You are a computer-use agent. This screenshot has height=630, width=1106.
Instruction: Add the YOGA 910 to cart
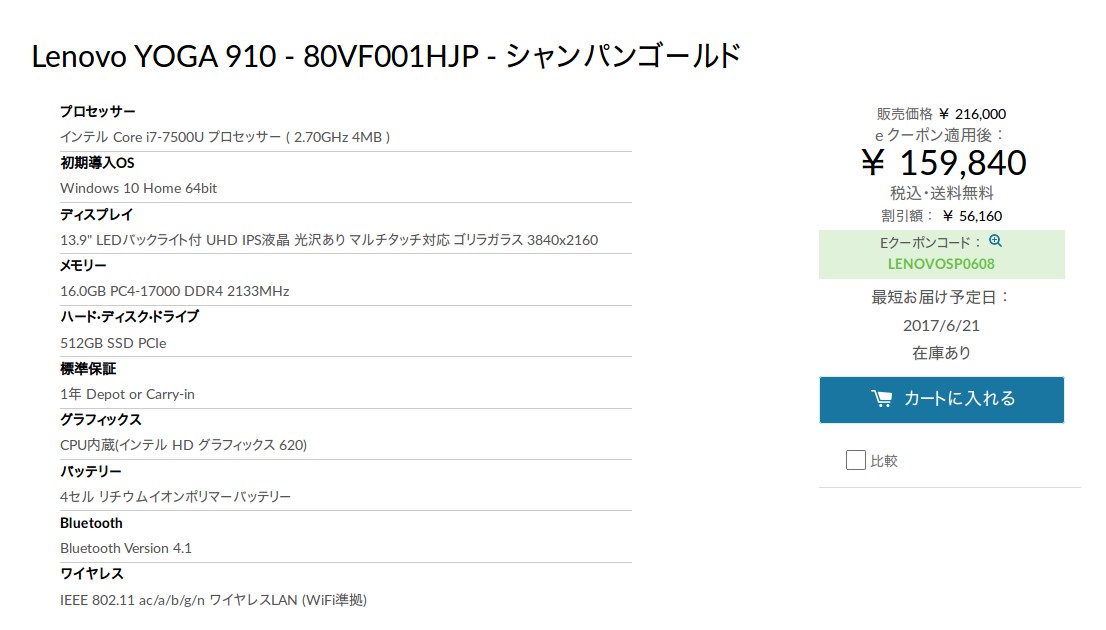click(x=942, y=400)
